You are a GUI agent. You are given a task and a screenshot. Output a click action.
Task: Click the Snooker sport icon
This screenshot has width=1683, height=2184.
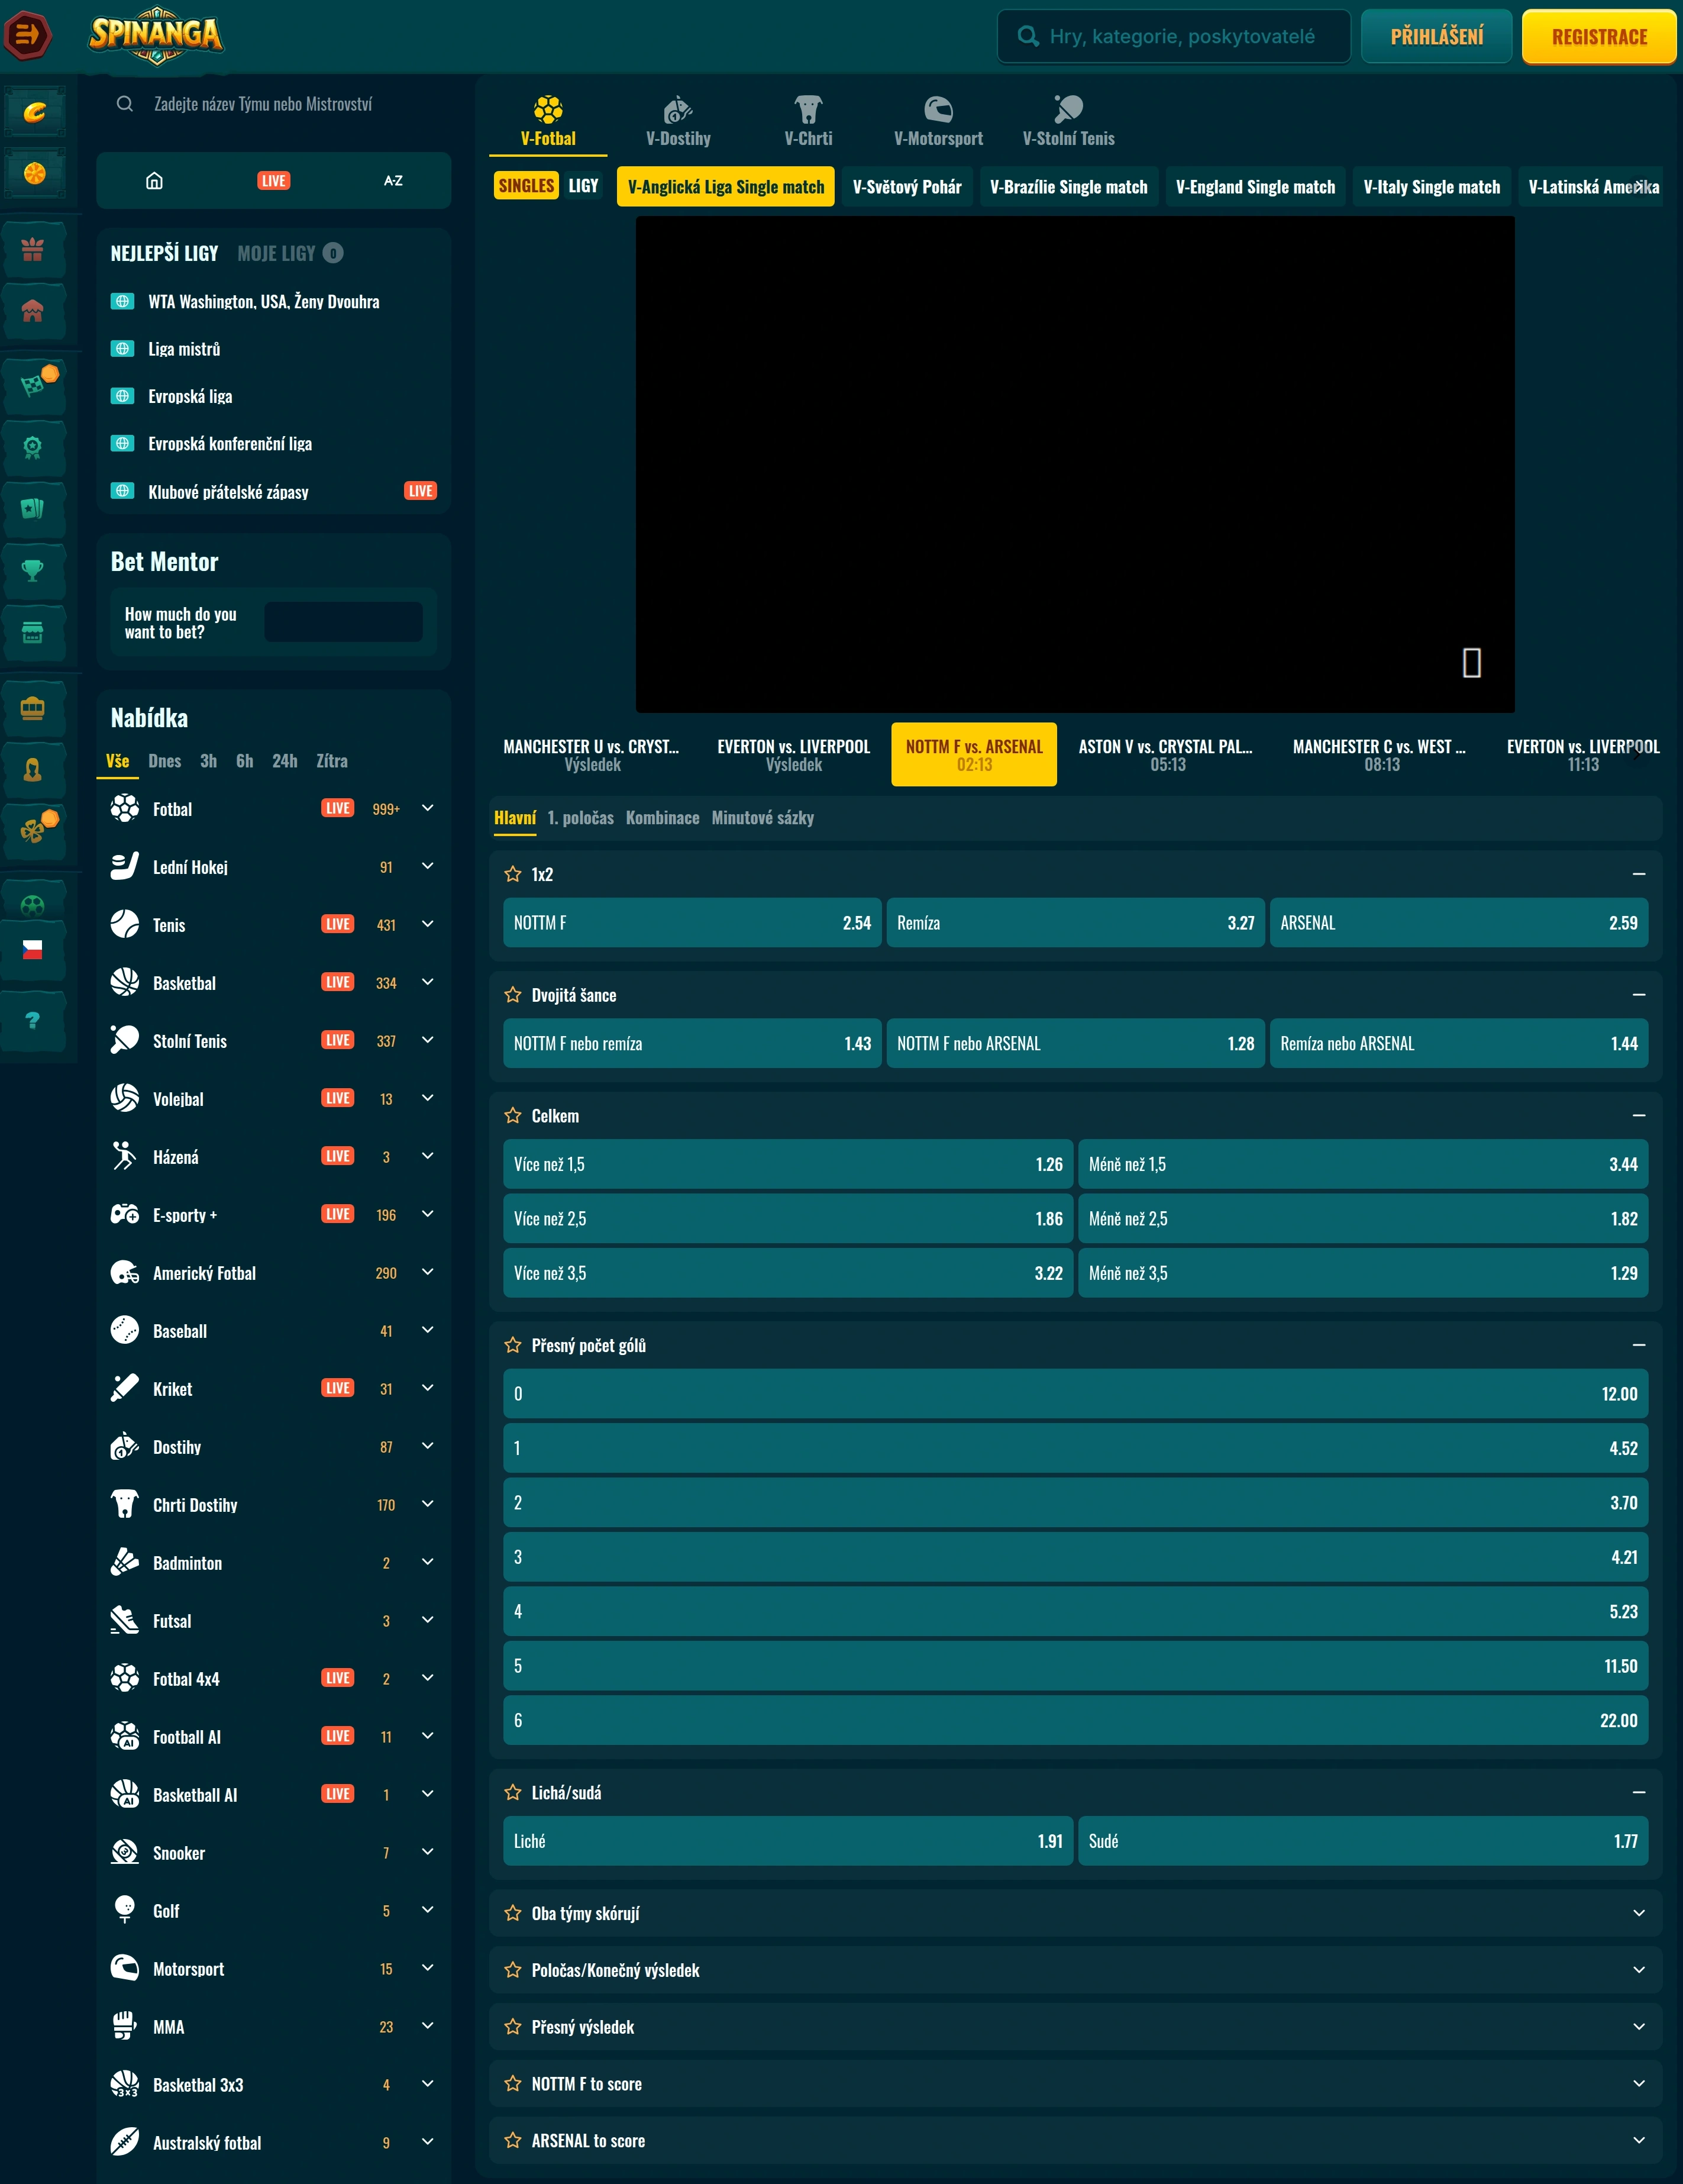coord(125,1852)
